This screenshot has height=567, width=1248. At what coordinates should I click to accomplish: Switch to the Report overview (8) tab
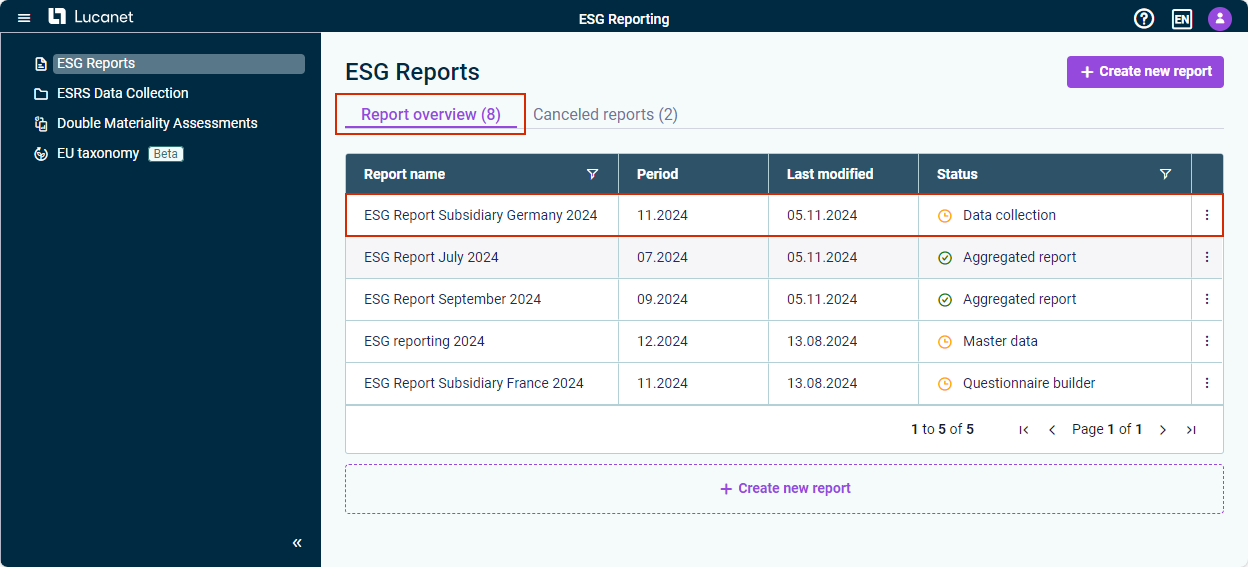coord(431,114)
